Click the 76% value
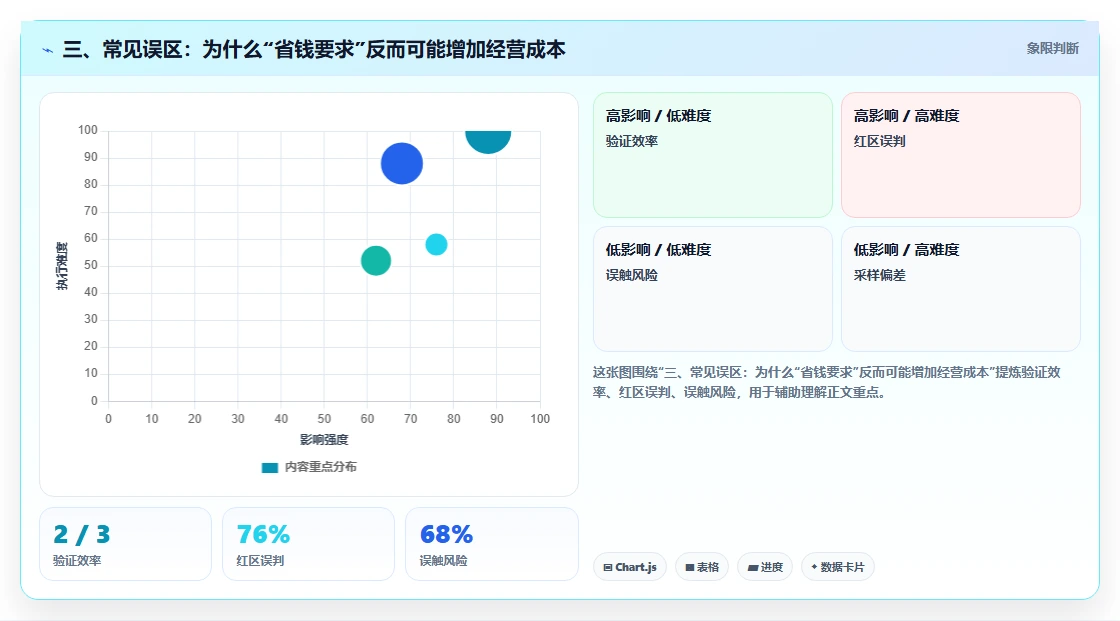Screen dimensions: 1120x621 263,535
